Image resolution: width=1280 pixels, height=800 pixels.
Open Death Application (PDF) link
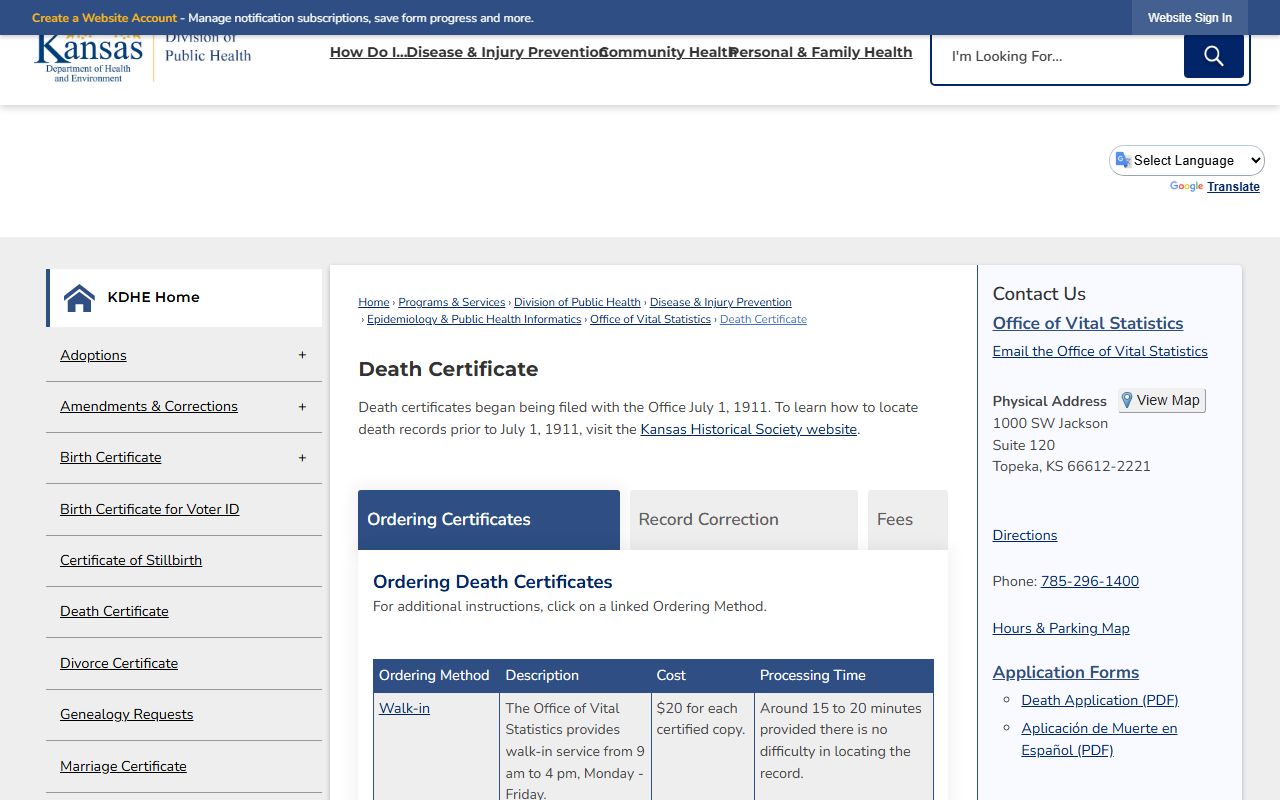click(x=1100, y=700)
